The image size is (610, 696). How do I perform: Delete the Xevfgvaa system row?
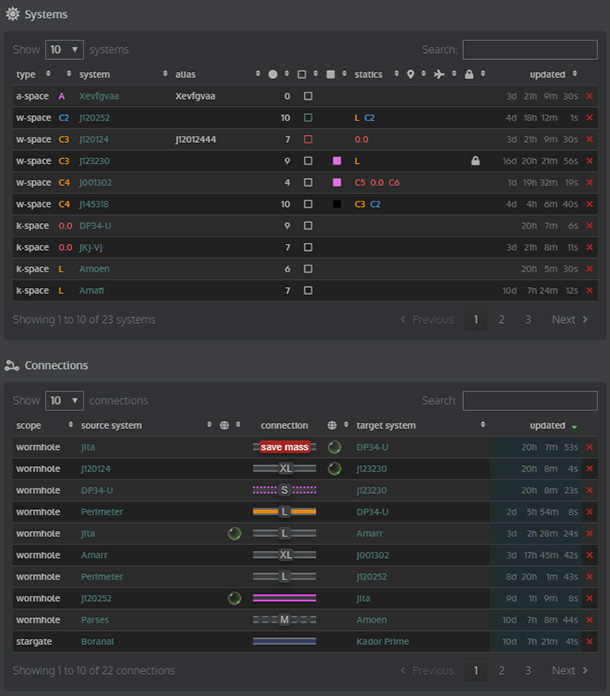click(589, 96)
